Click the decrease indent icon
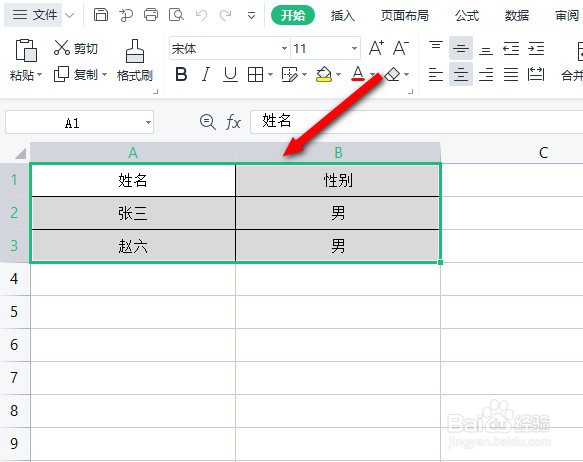This screenshot has width=583, height=462. pyautogui.click(x=511, y=48)
